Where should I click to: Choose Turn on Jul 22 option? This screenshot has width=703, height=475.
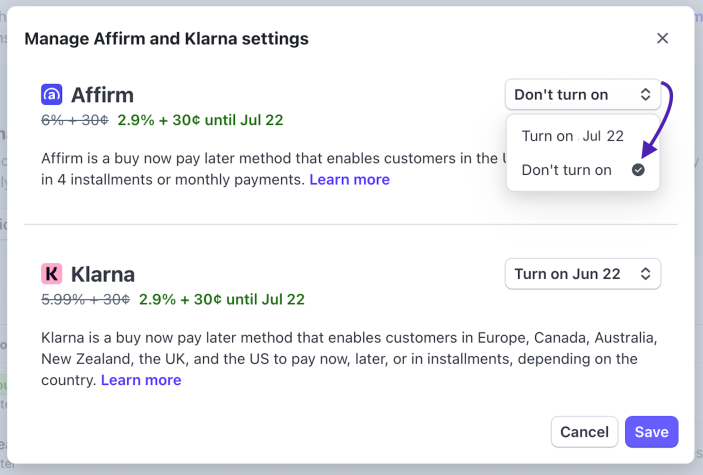click(572, 136)
